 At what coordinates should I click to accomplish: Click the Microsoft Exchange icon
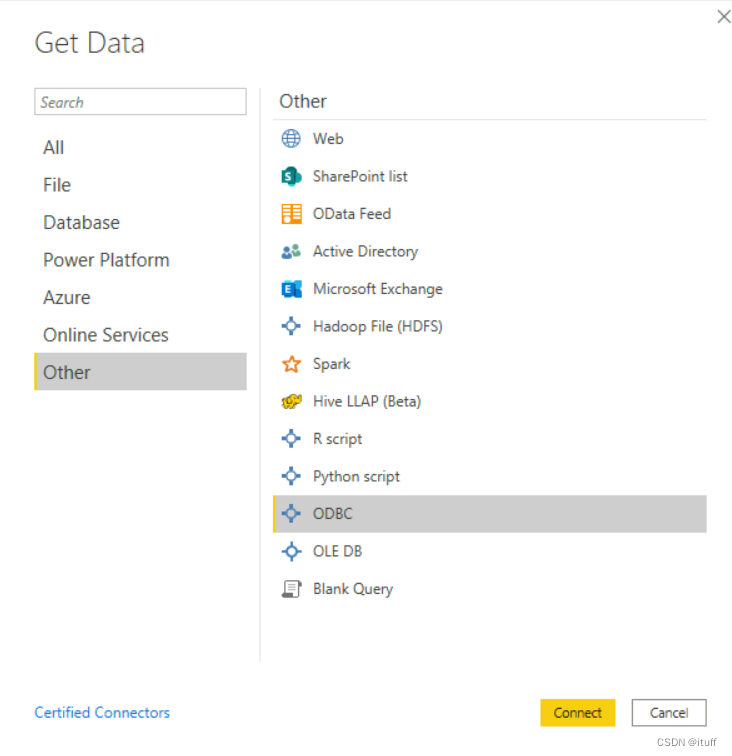coord(291,289)
